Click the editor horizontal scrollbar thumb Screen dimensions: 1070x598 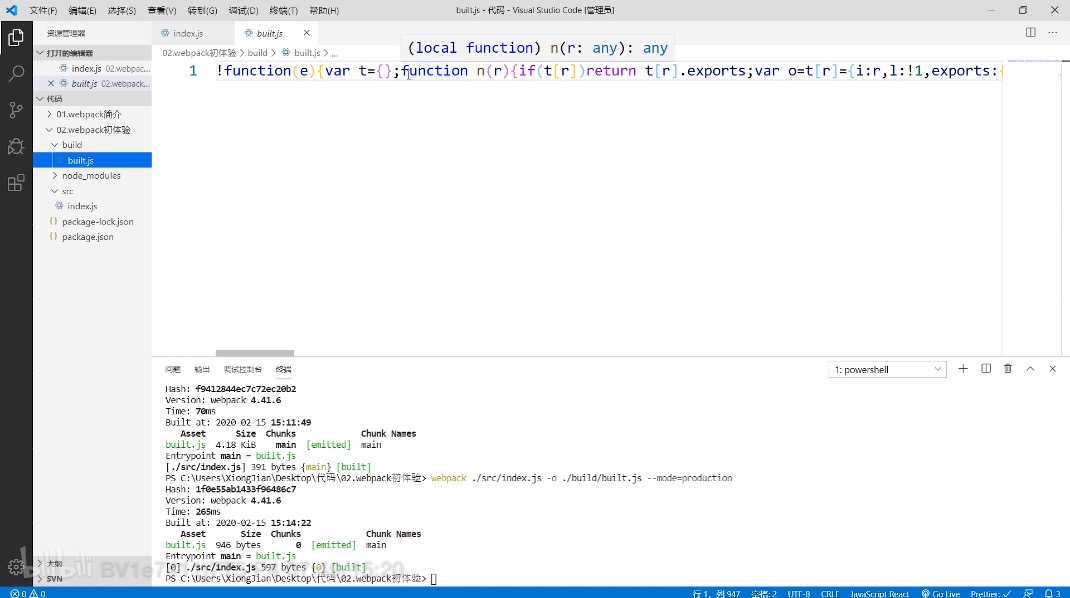pos(255,353)
